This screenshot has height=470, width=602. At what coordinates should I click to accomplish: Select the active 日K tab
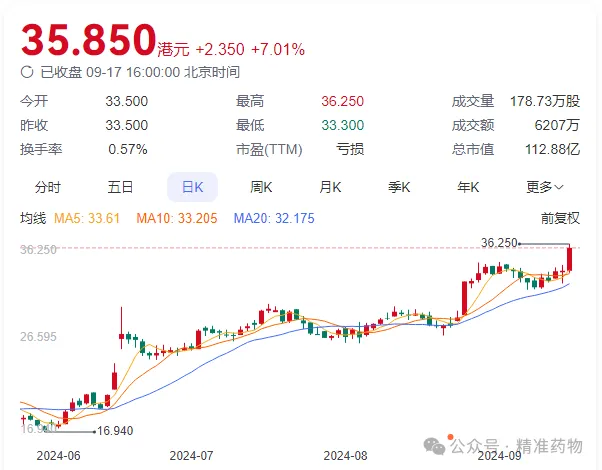click(x=191, y=187)
